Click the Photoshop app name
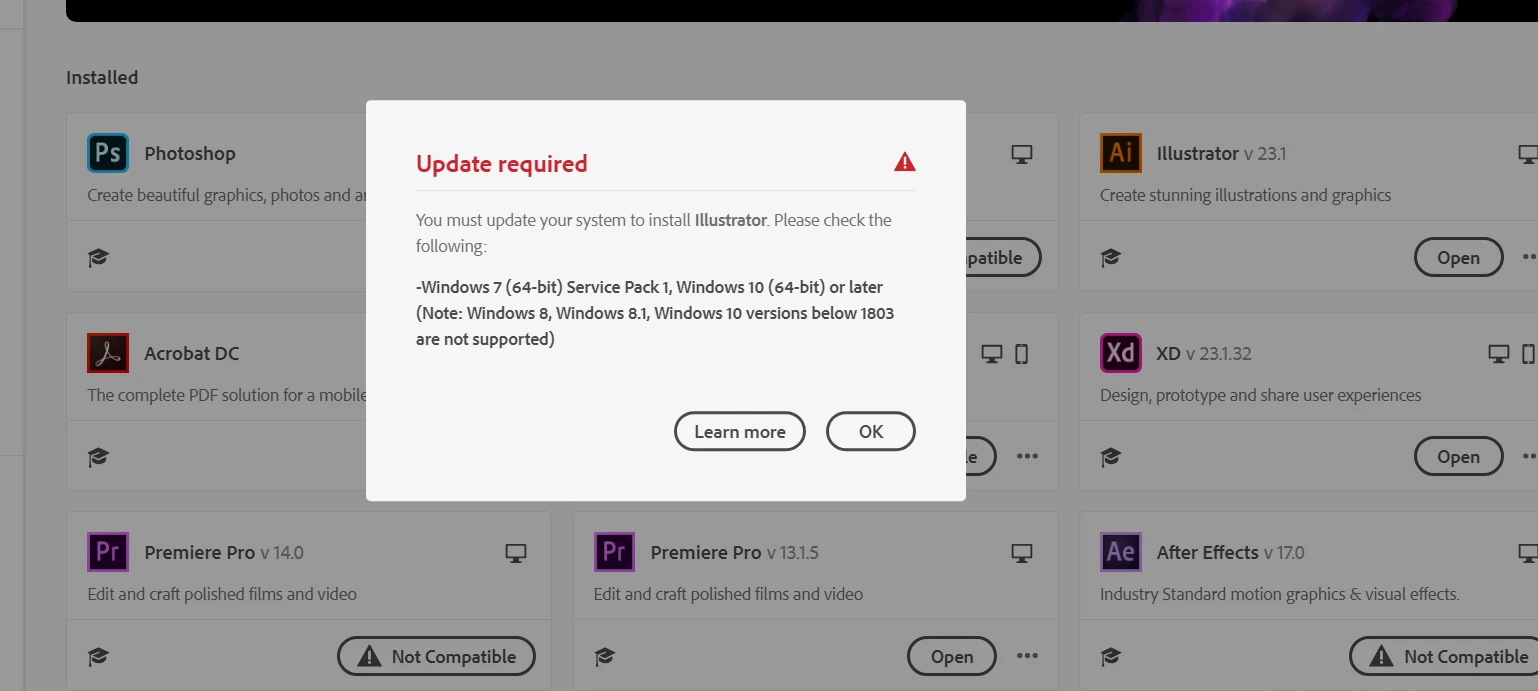 coord(190,153)
